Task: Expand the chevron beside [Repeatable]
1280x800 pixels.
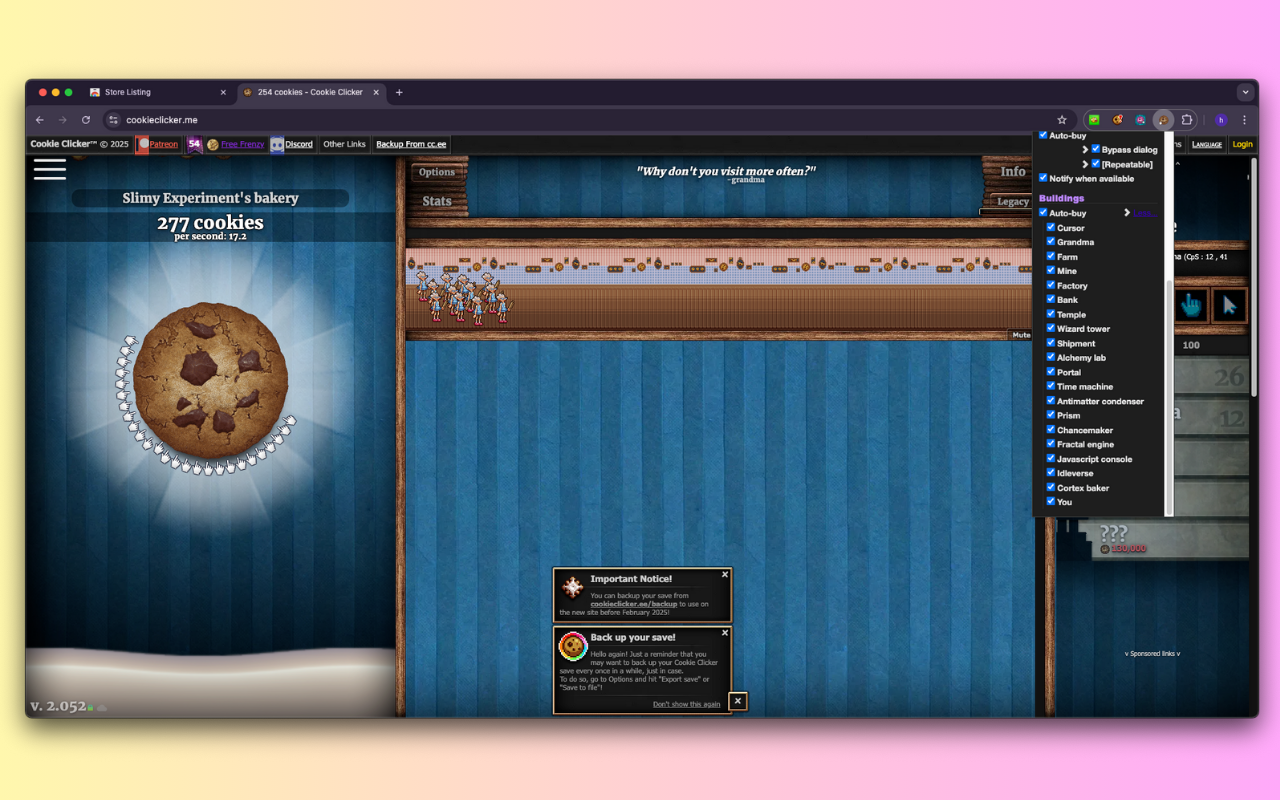Action: pos(1086,164)
